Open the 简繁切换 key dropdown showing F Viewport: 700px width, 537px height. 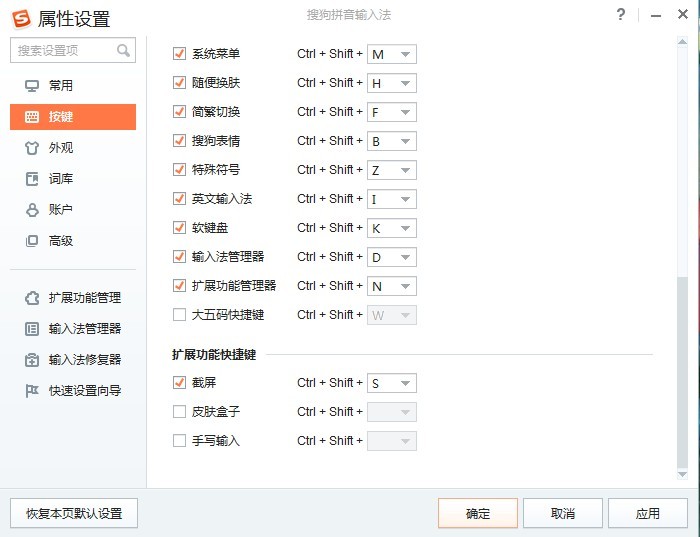(x=392, y=112)
